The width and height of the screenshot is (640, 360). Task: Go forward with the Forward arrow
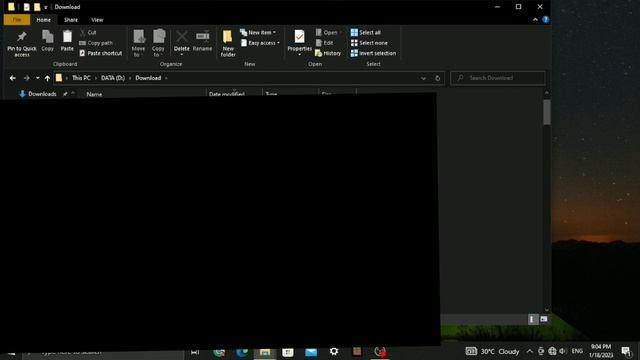27,78
